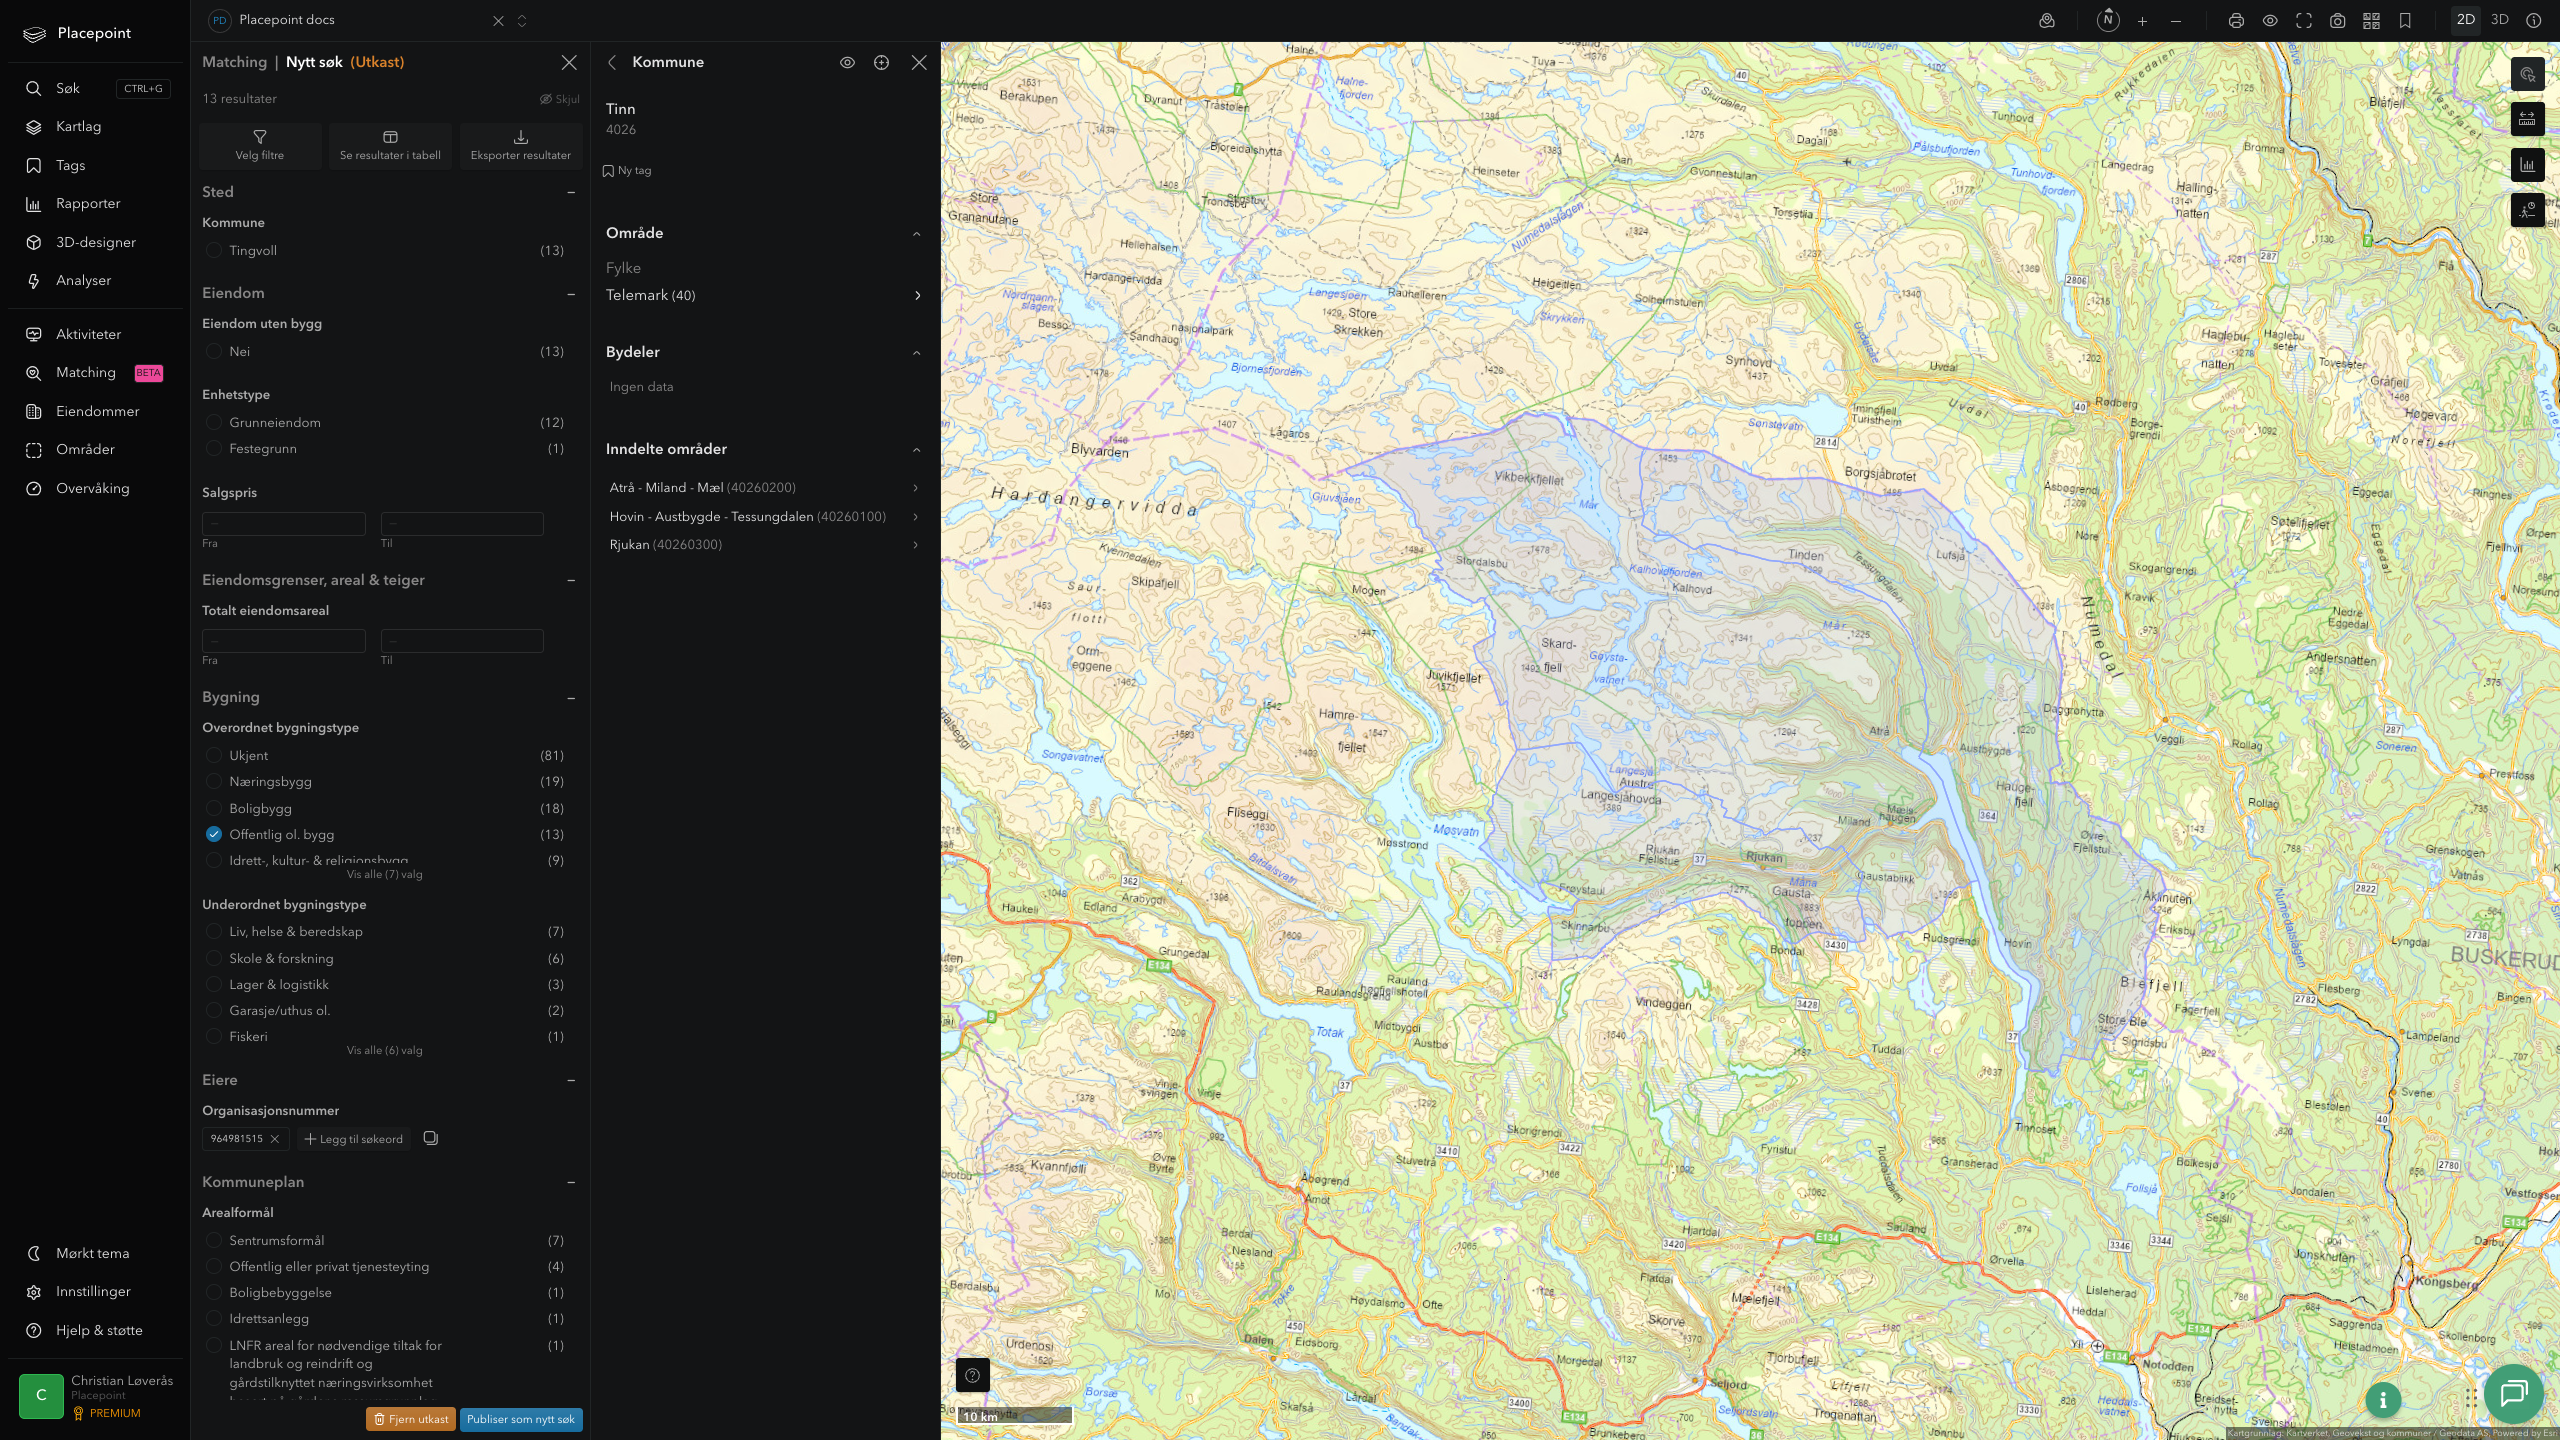Check Sentrumsformål arealformål filter
The width and height of the screenshot is (2560, 1440).
pos(214,1240)
